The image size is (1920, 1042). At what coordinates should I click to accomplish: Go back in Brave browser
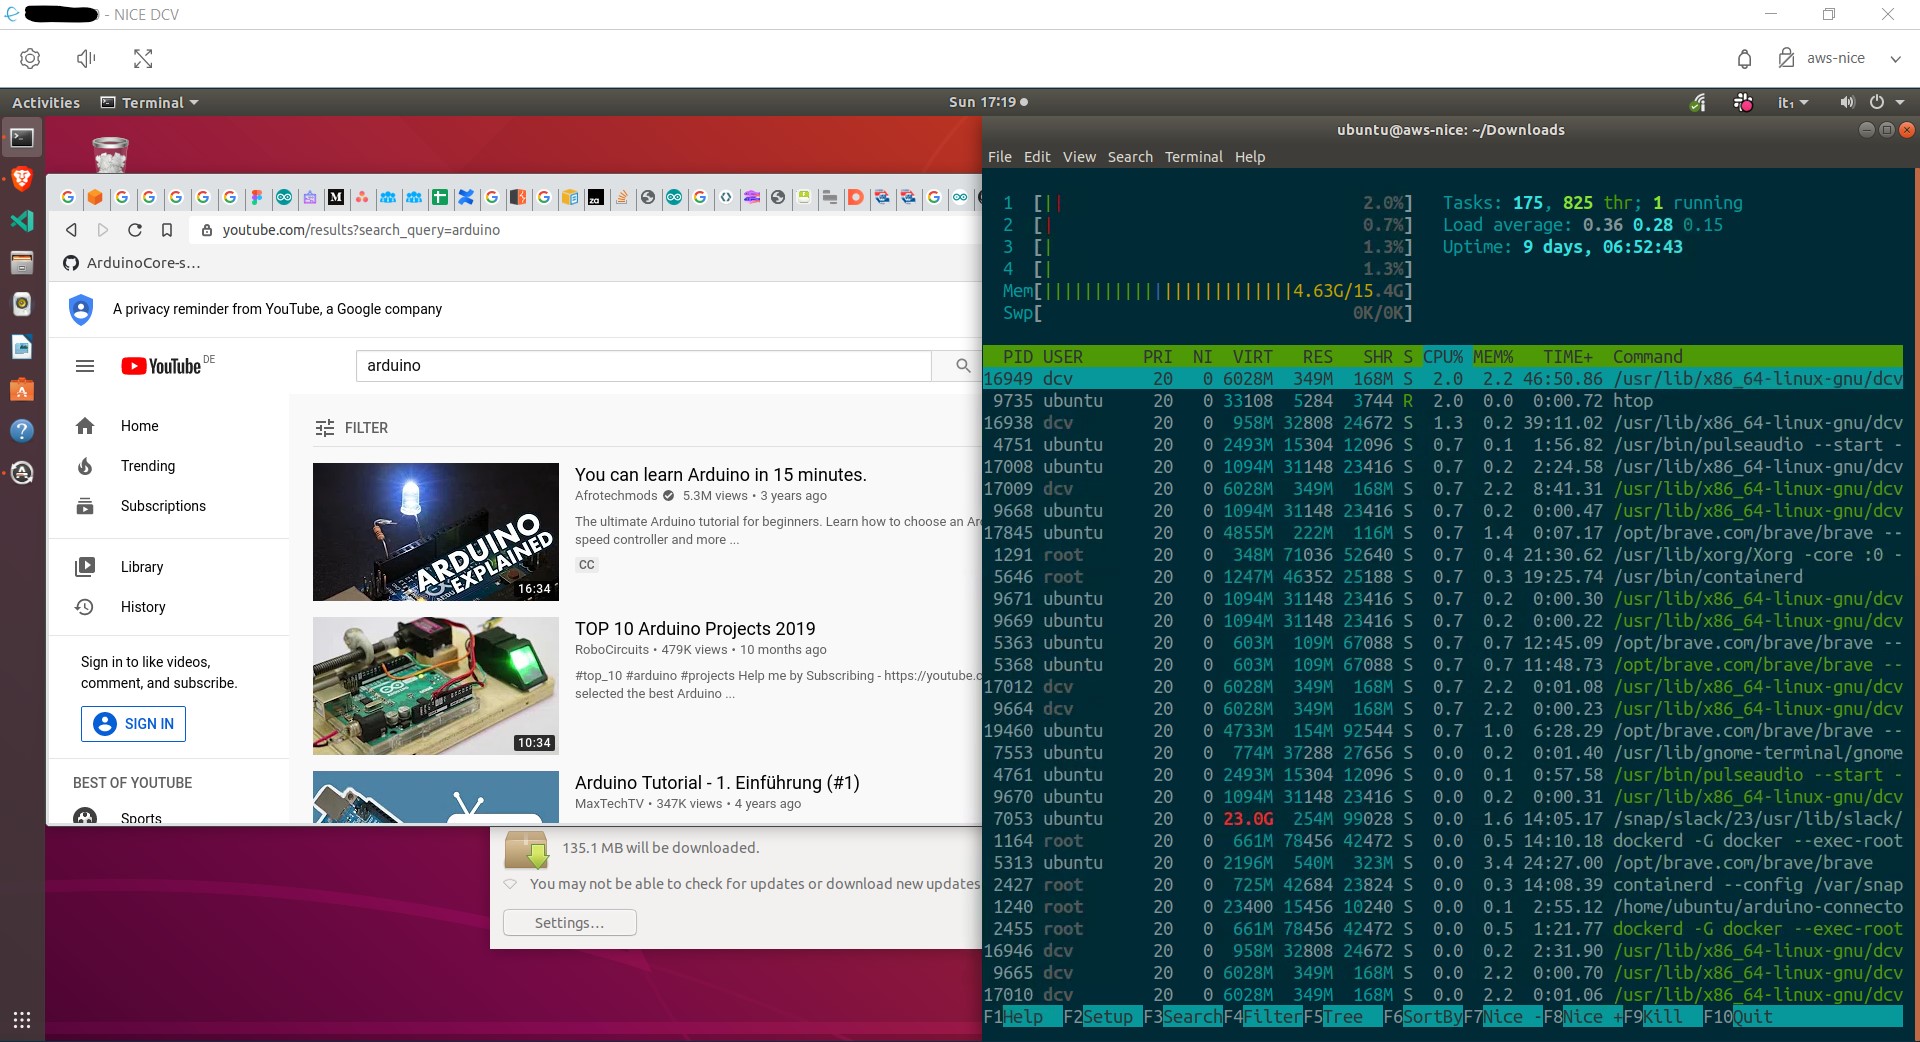71,230
